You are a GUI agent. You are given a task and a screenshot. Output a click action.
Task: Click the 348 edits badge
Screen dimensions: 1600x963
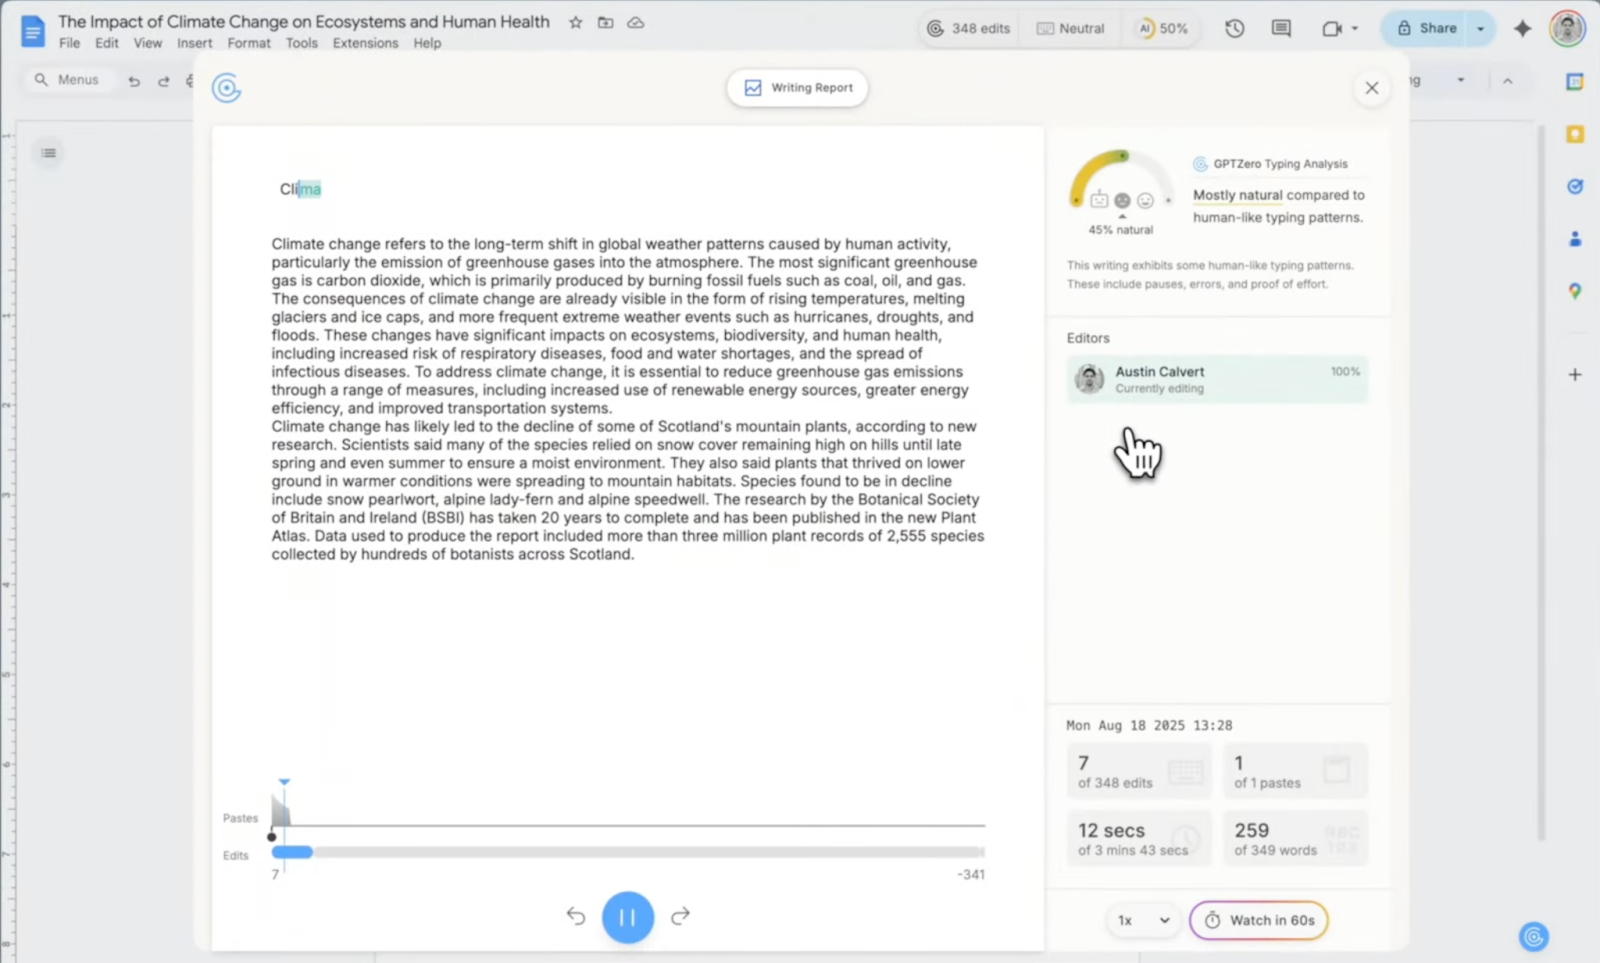point(967,28)
